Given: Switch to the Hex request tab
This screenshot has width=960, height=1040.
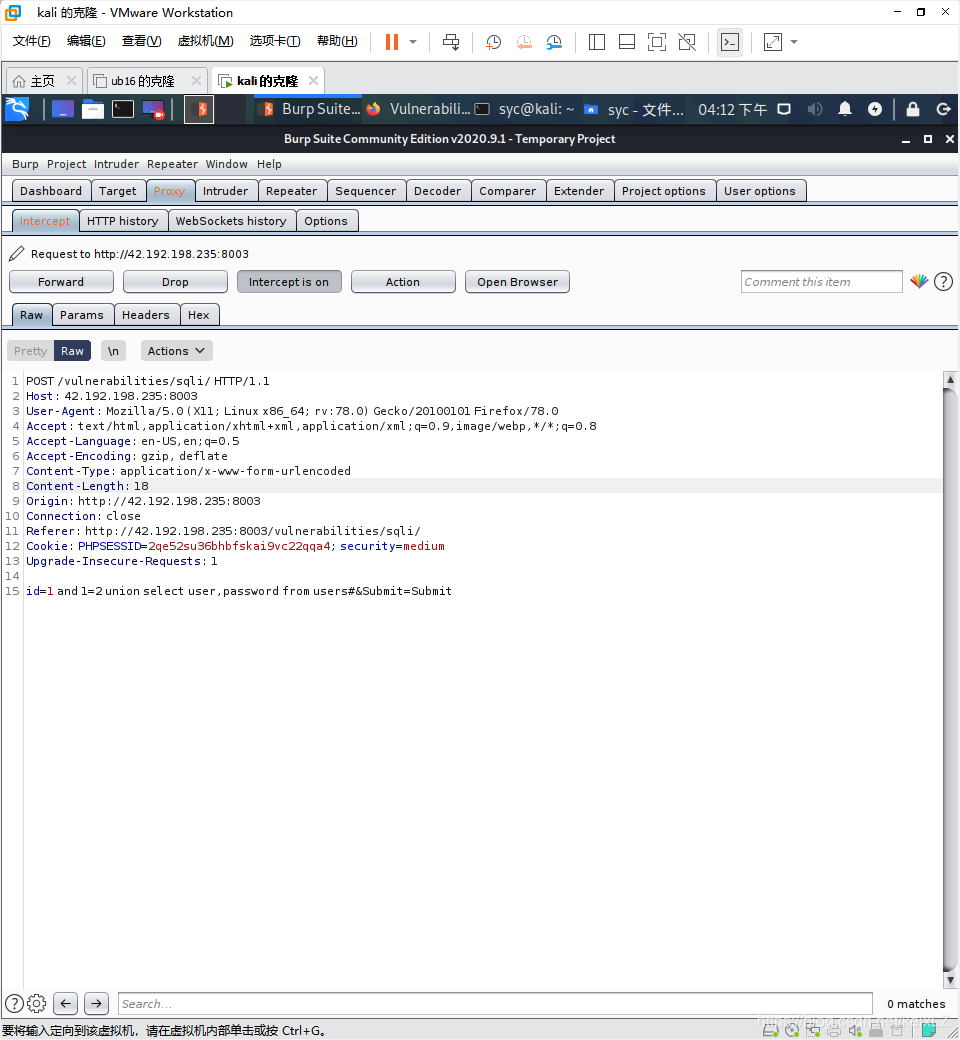Looking at the screenshot, I should point(198,315).
